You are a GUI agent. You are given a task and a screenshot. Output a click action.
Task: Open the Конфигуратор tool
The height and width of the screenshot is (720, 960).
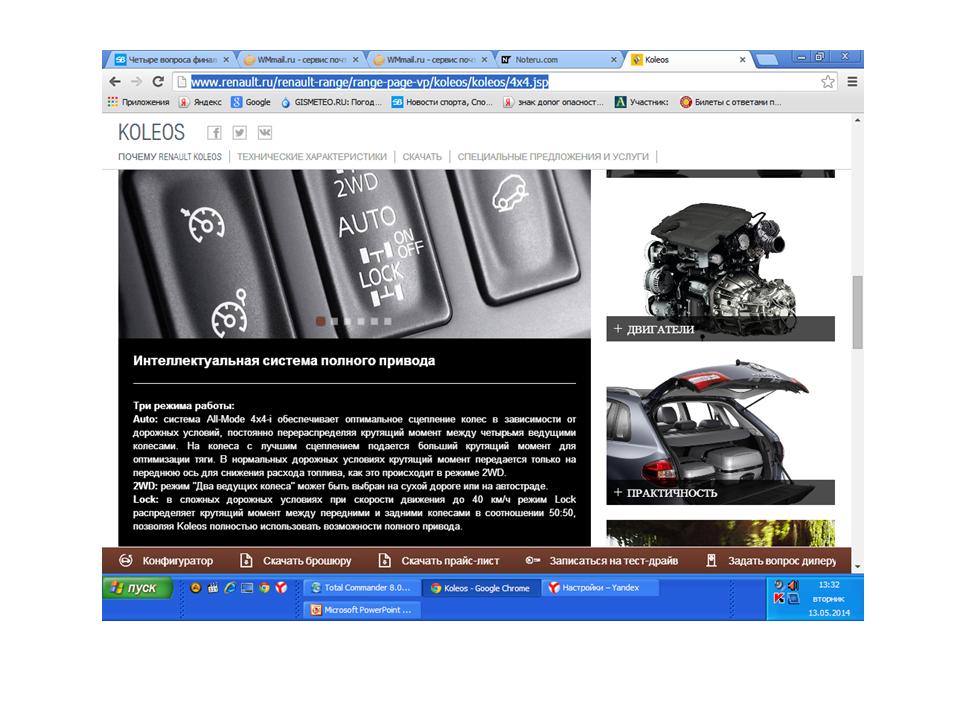[166, 560]
